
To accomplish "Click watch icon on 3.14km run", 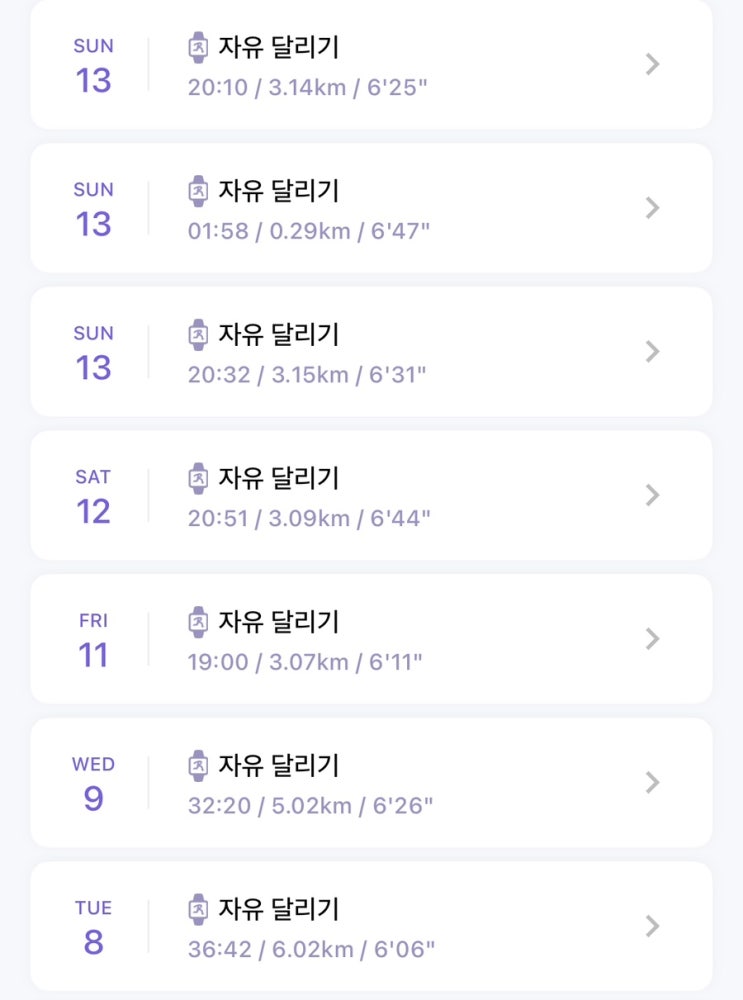I will click(198, 47).
